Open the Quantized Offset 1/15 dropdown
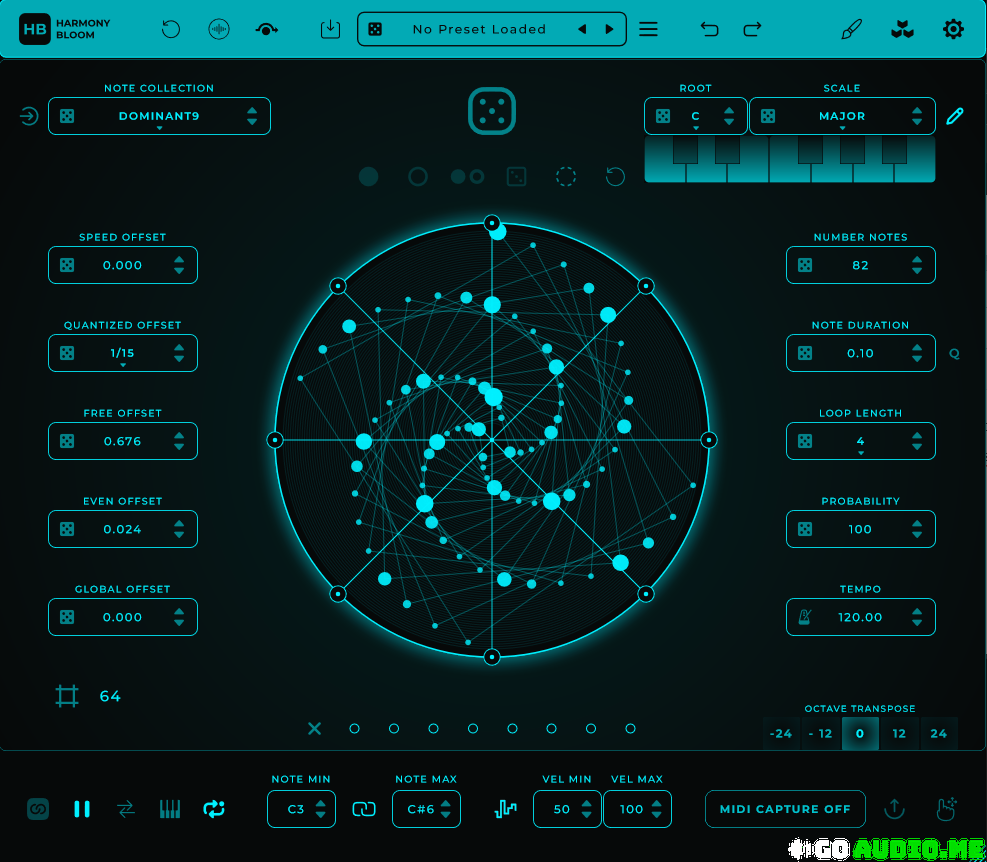 pos(123,353)
